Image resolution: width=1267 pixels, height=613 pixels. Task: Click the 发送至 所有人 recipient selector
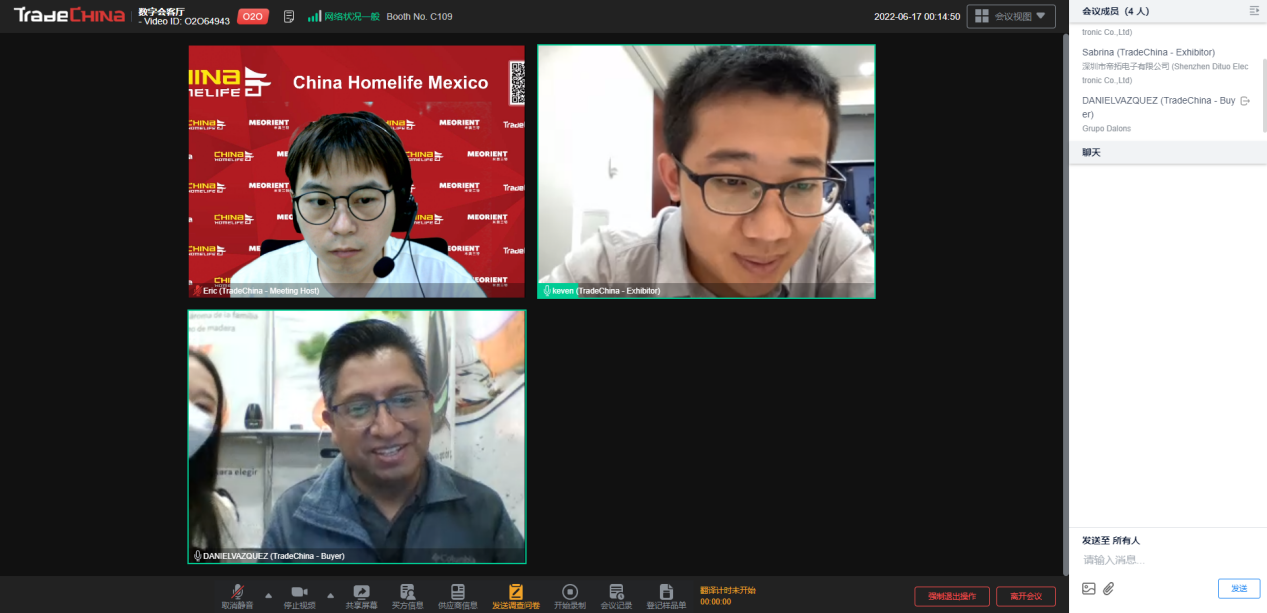coord(1110,540)
